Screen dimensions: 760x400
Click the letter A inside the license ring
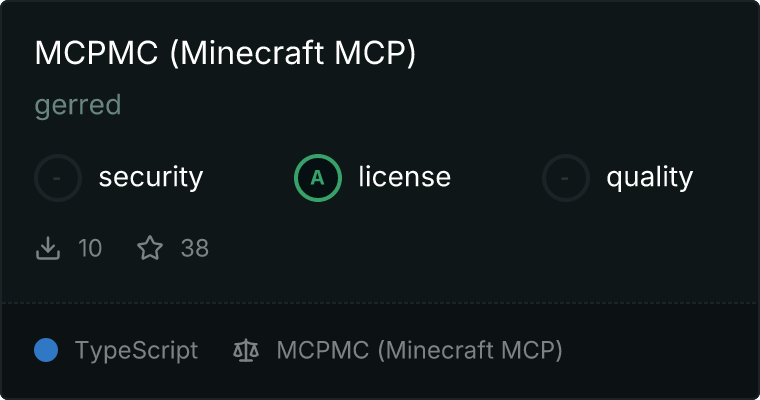[x=317, y=178]
